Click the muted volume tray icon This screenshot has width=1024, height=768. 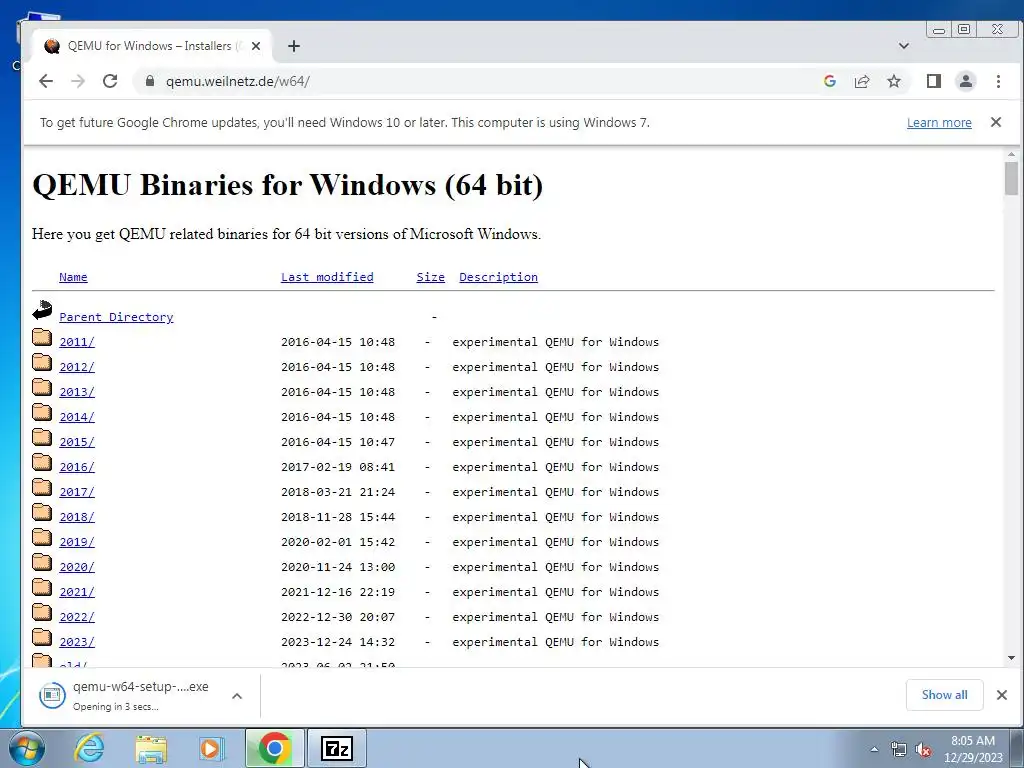pos(923,750)
